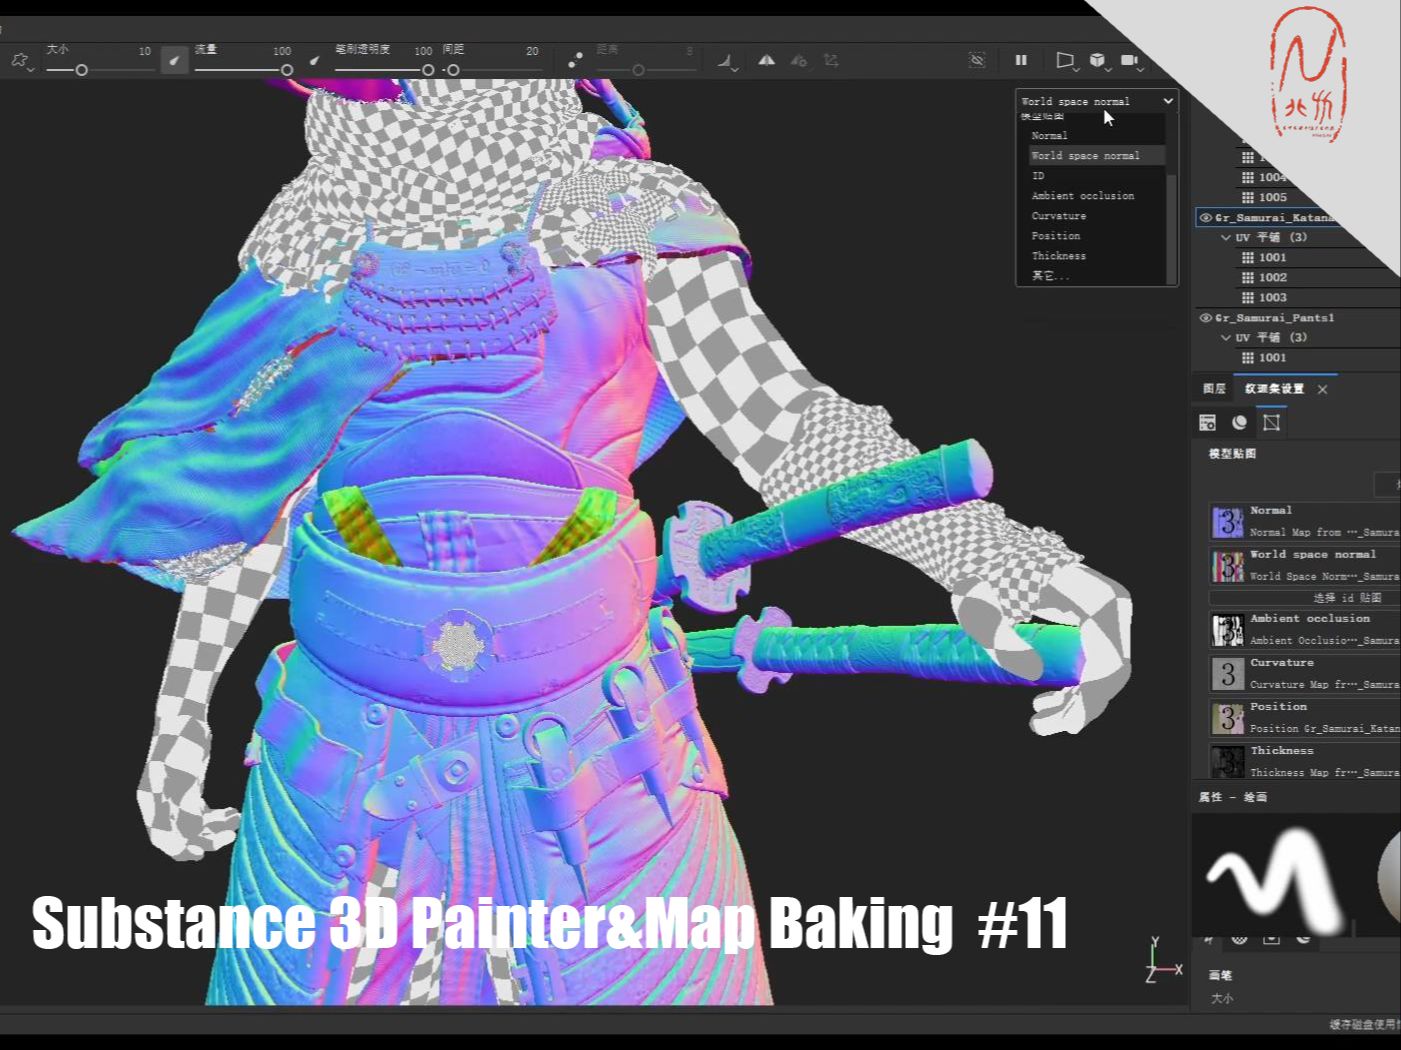Viewport: 1401px width, 1050px height.
Task: Click the World space normal map thumbnail
Action: tap(1227, 566)
